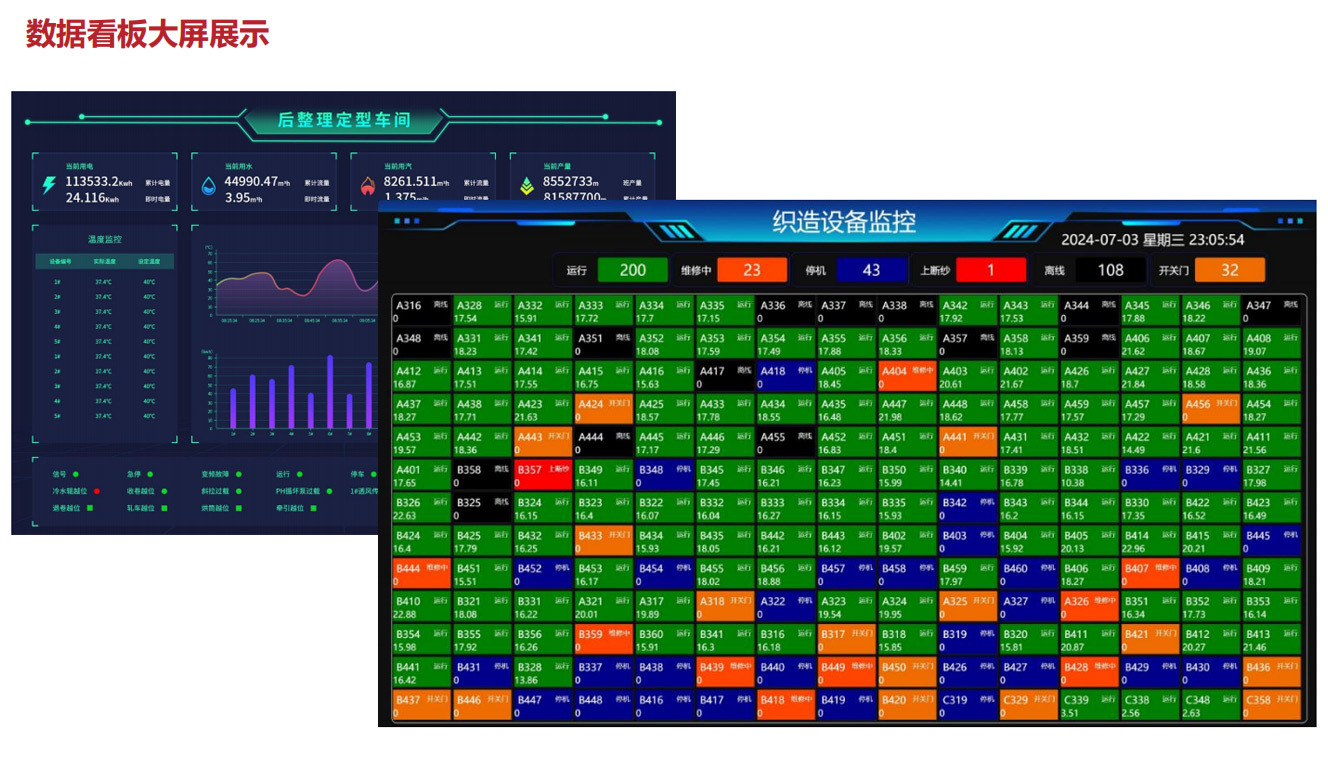
Task: Click the red flame steam icon
Action: pos(368,187)
